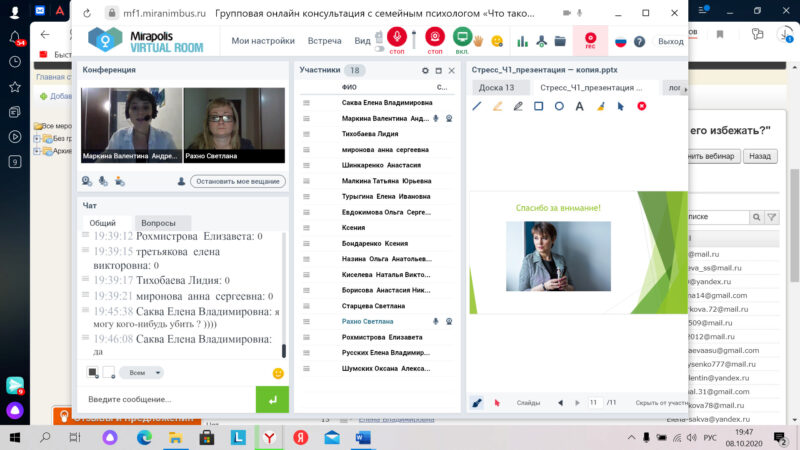Expand Архив tree folder in background window
The width and height of the screenshot is (800, 450).
37,151
